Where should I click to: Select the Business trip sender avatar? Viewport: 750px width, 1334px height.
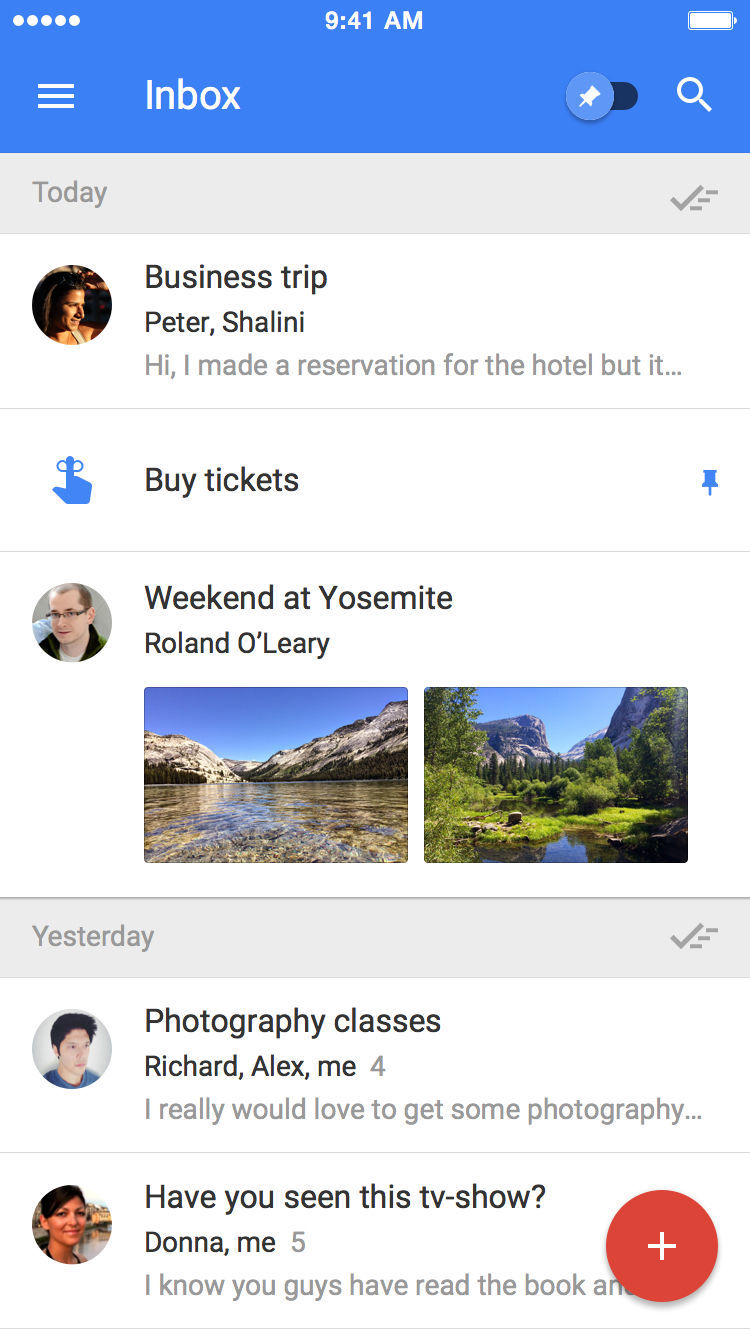[x=72, y=305]
